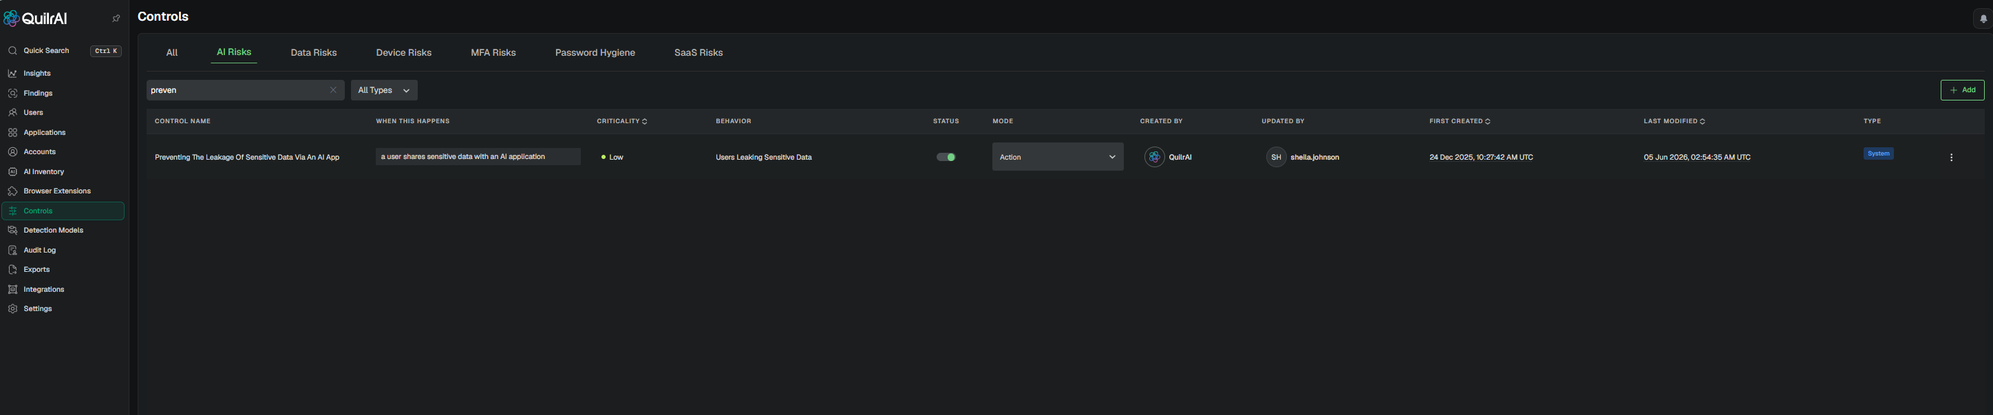Screen dimensions: 1993x415
Task: Switch to the Device Risks tab
Action: pyautogui.click(x=404, y=53)
